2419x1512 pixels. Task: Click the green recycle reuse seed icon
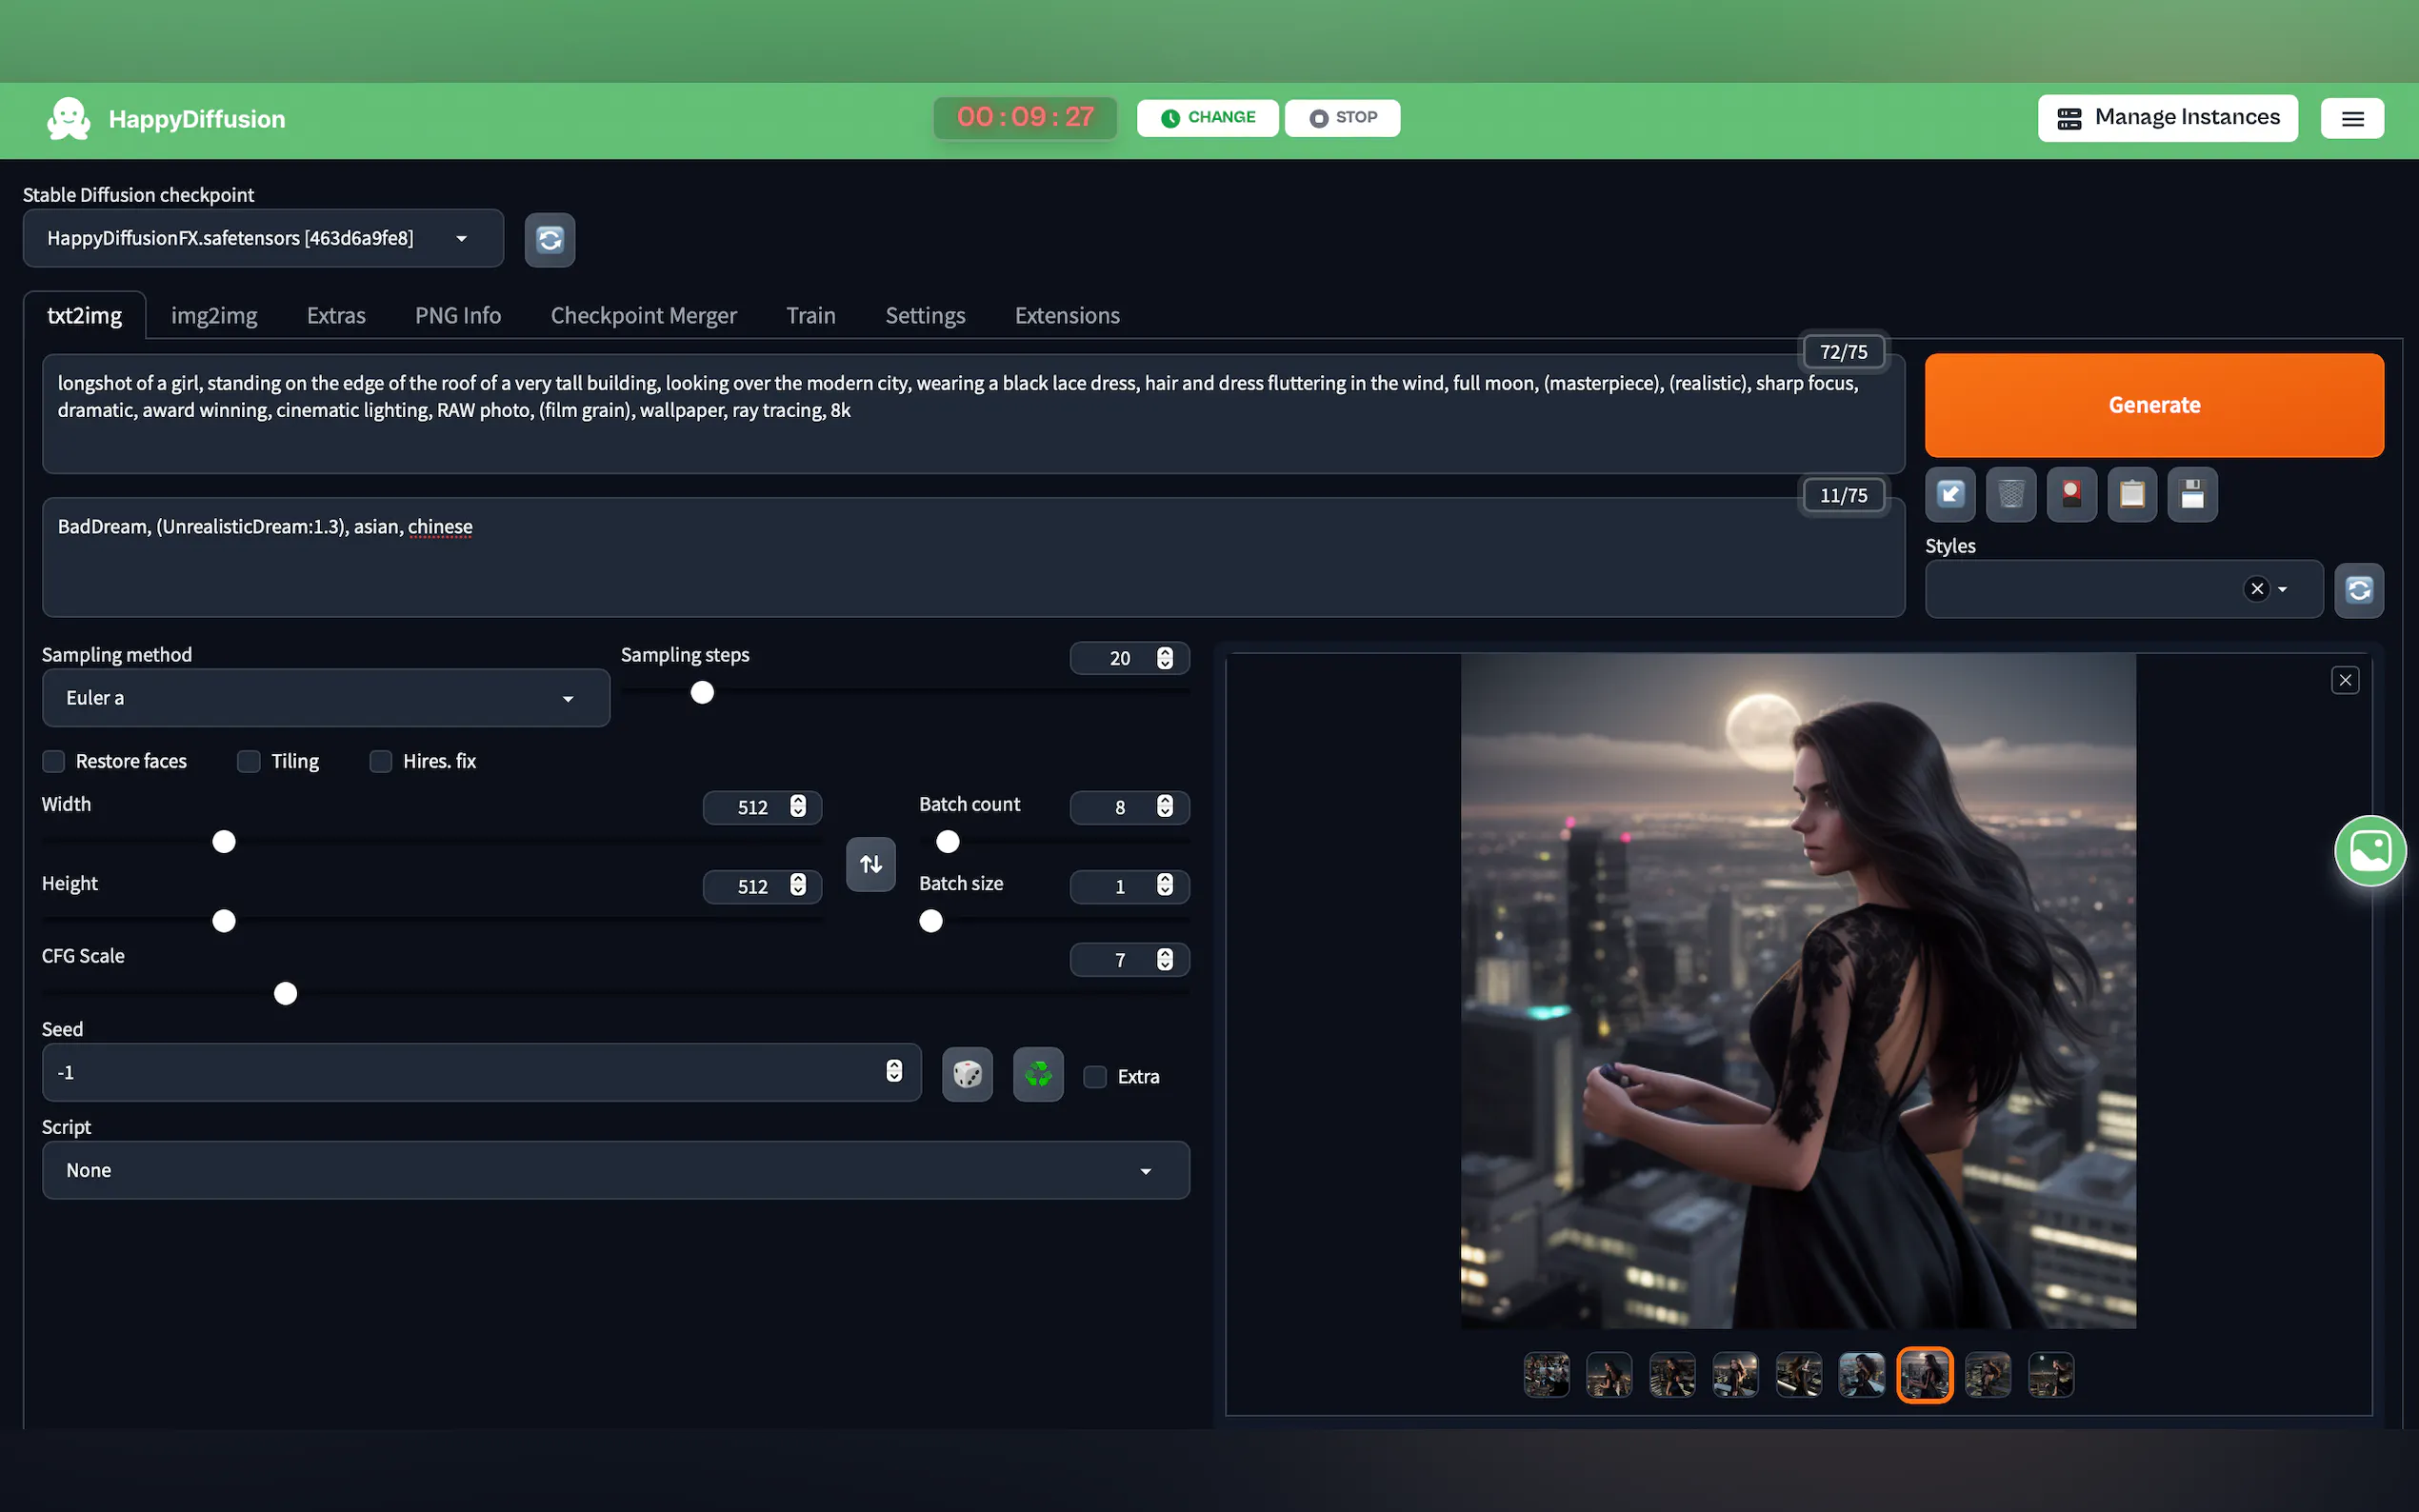[1037, 1074]
